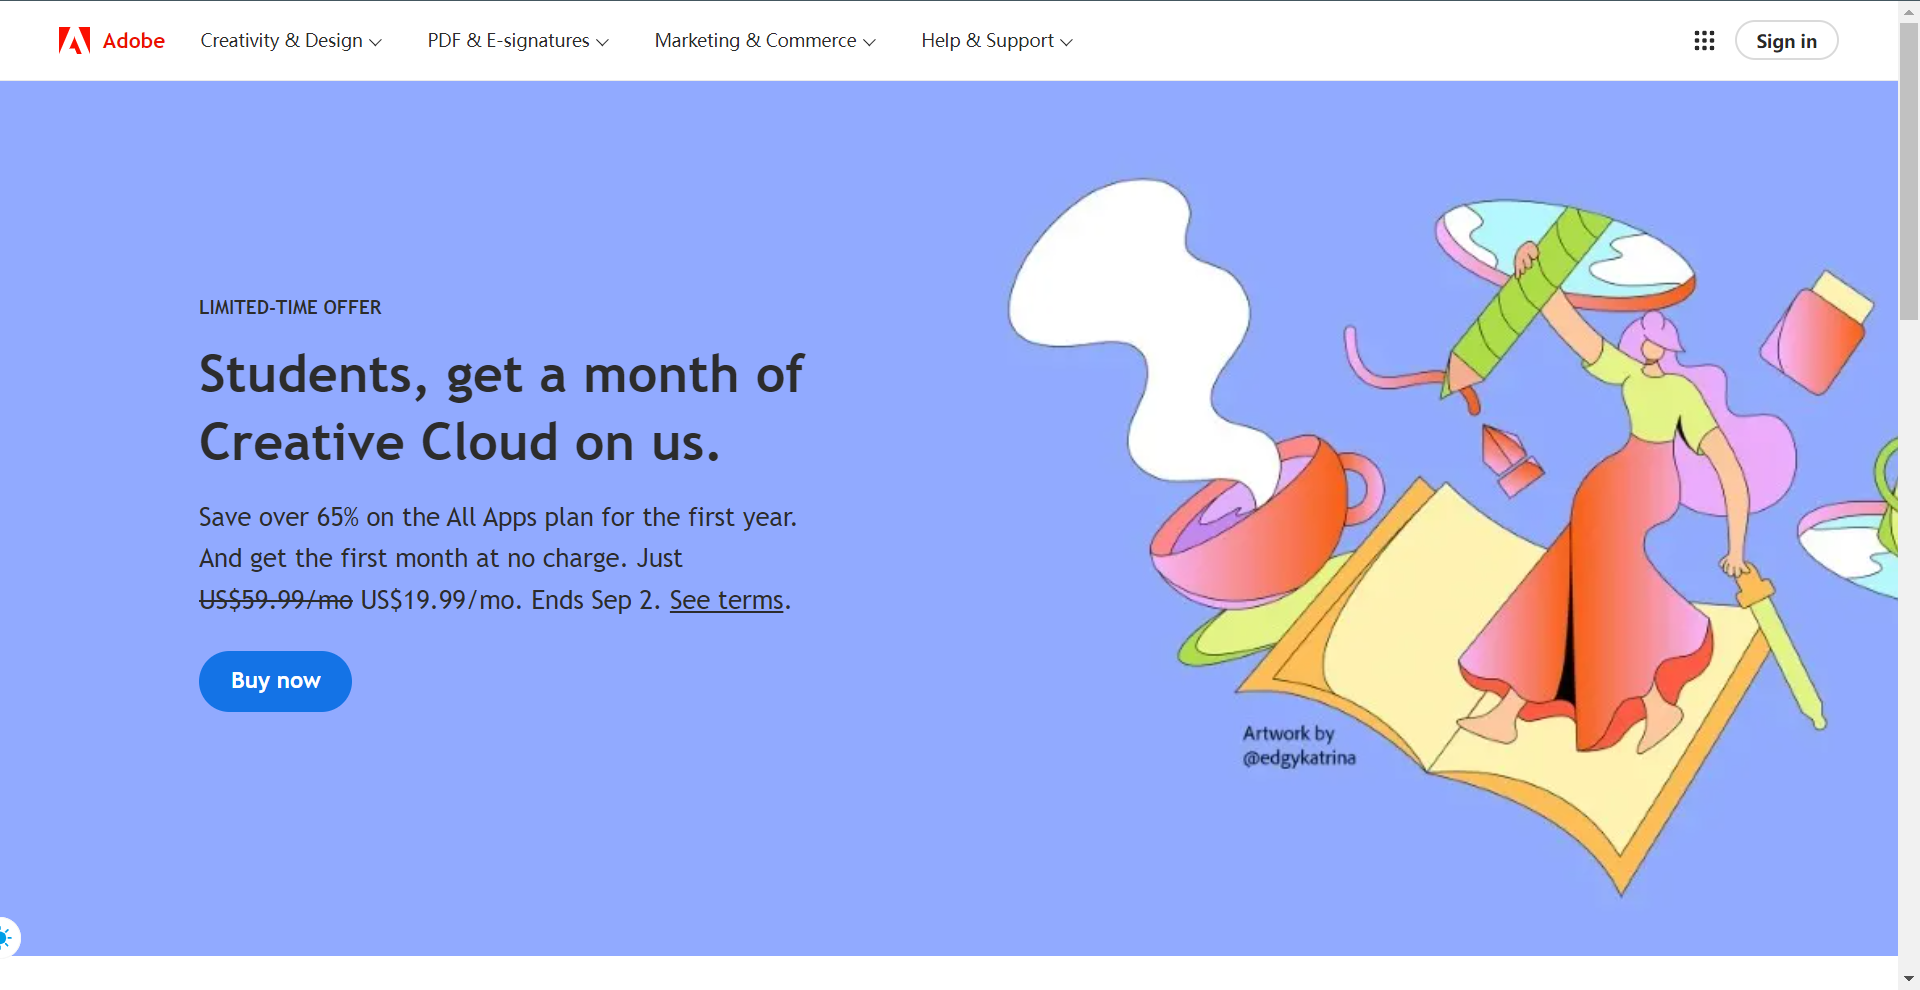Open the See terms link
1920x990 pixels.
tap(726, 600)
